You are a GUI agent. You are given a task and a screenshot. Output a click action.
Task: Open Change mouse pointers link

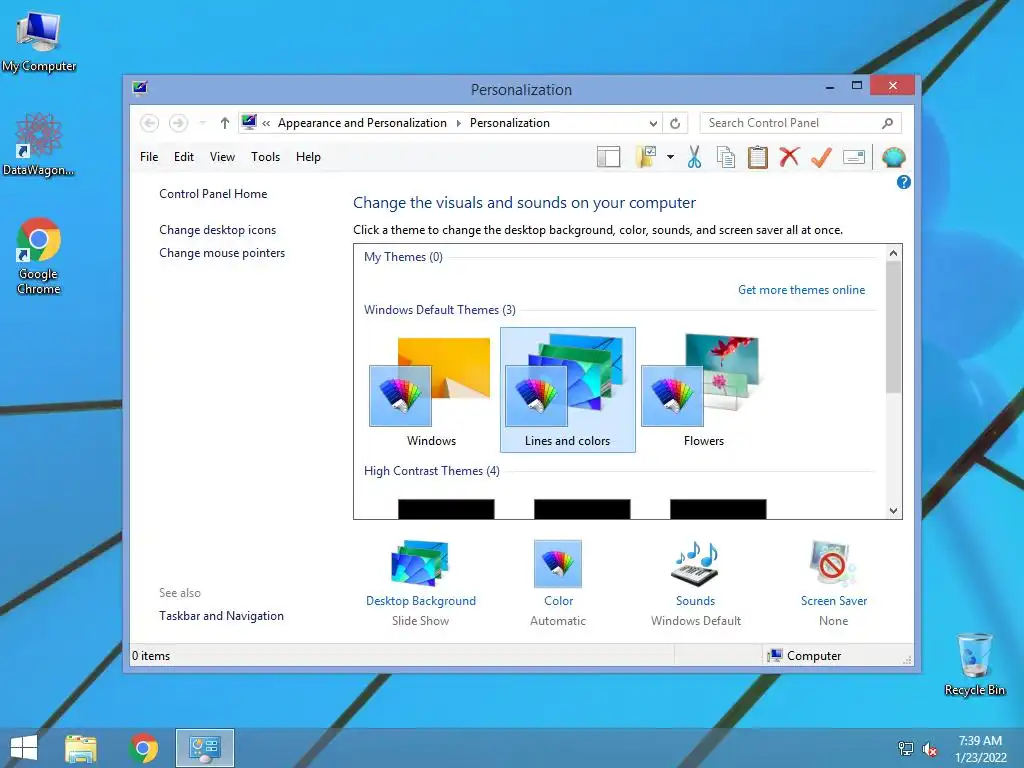point(222,253)
